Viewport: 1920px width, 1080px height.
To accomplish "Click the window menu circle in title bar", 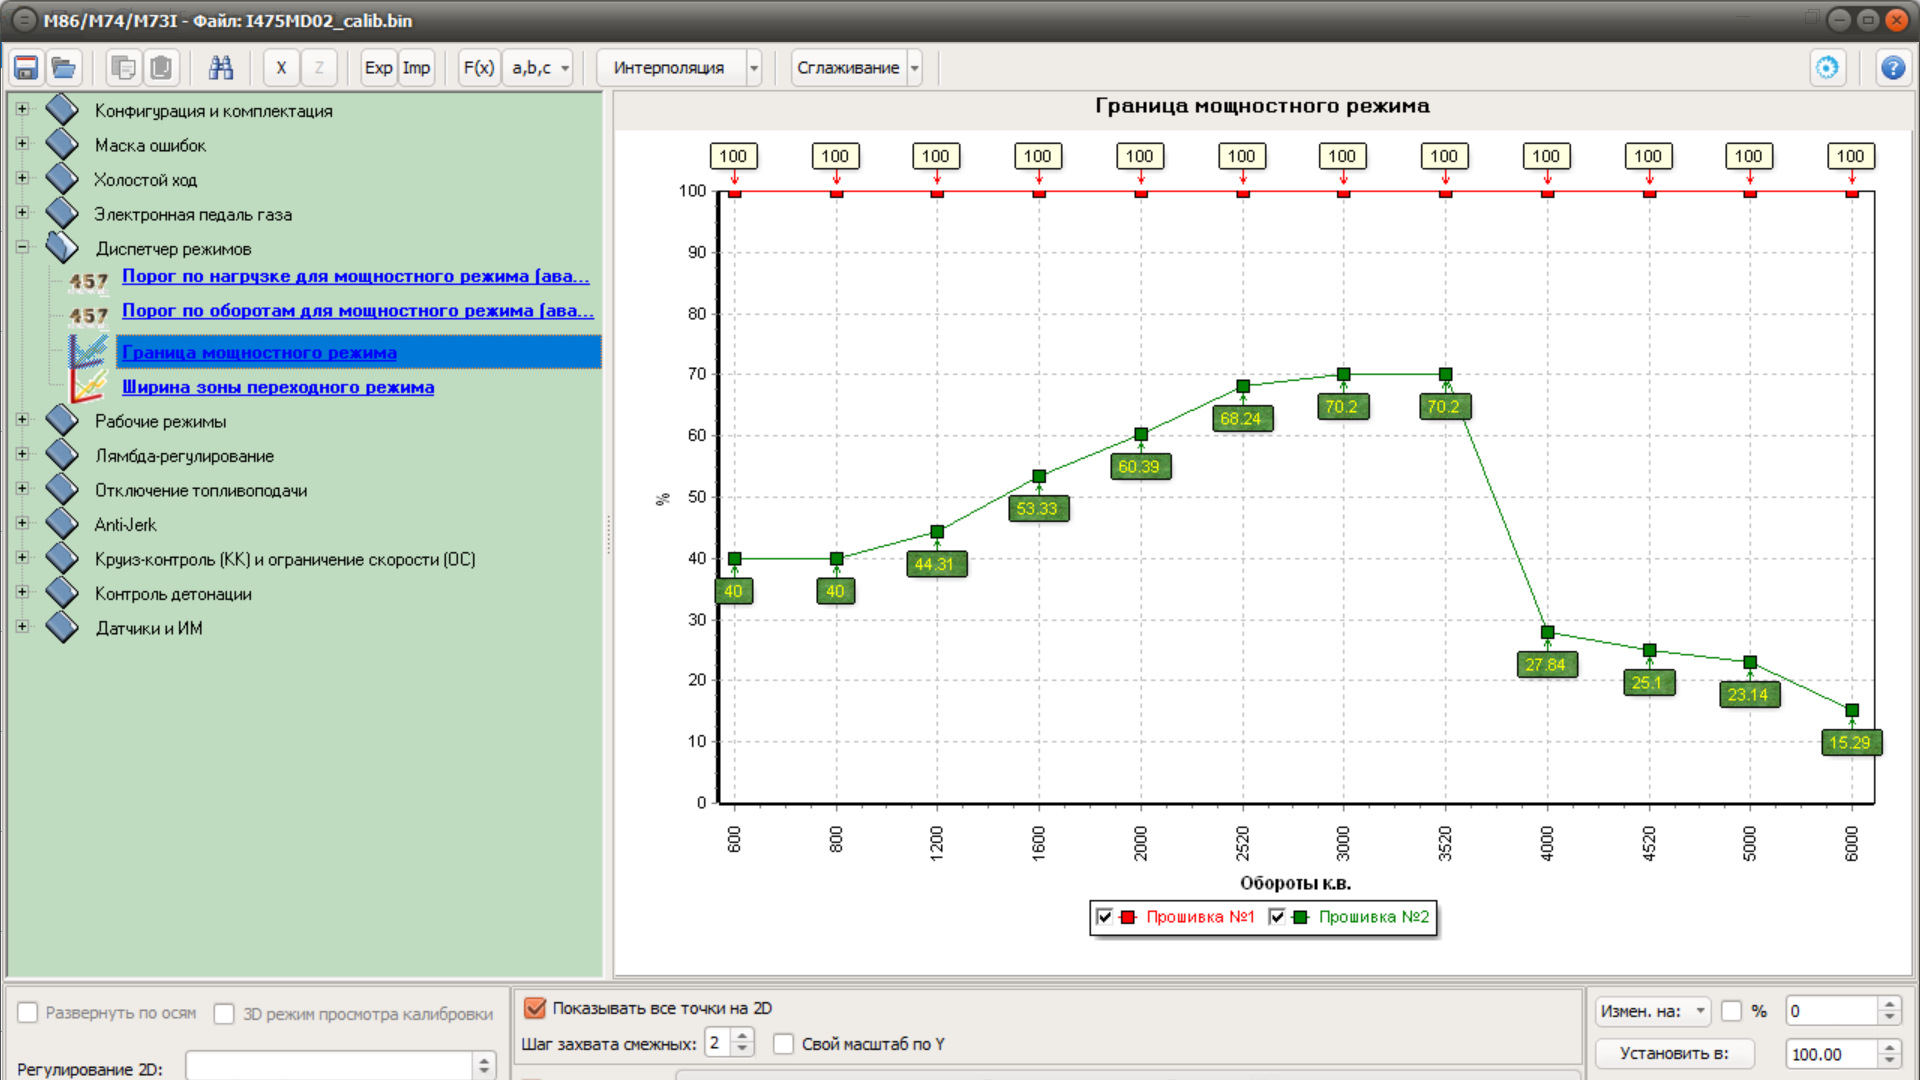I will pyautogui.click(x=23, y=20).
